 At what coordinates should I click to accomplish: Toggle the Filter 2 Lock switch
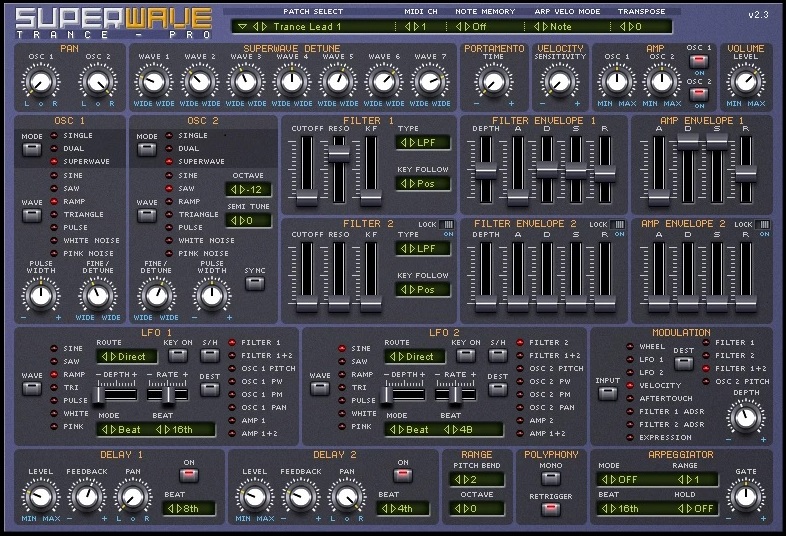pyautogui.click(x=446, y=225)
